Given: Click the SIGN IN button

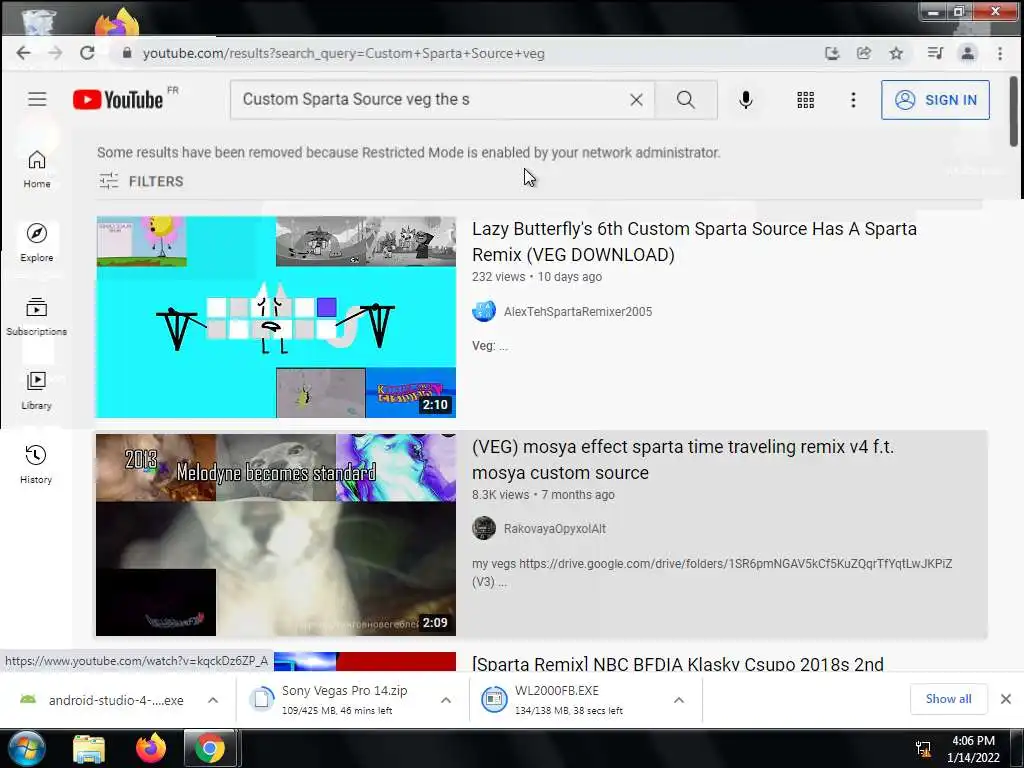Looking at the screenshot, I should click(x=935, y=100).
